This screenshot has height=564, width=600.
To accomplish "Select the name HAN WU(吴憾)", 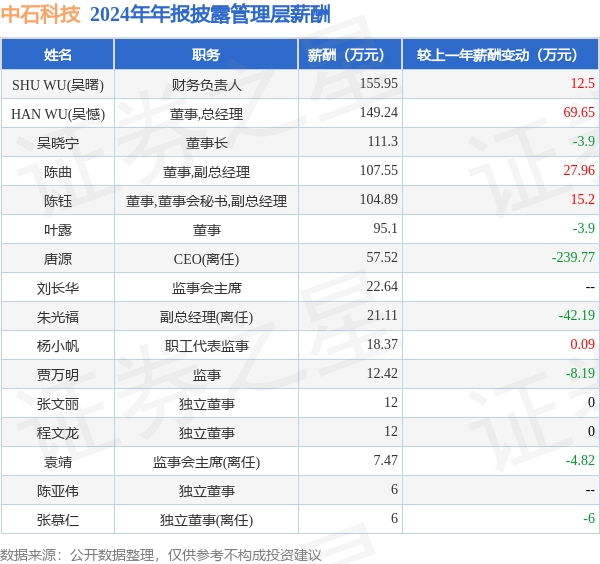I will (58, 114).
